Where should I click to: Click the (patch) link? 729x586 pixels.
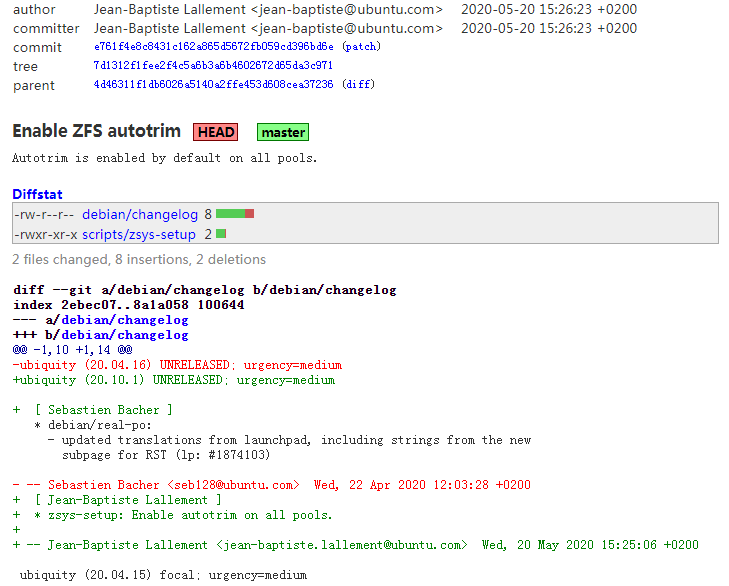(x=361, y=47)
